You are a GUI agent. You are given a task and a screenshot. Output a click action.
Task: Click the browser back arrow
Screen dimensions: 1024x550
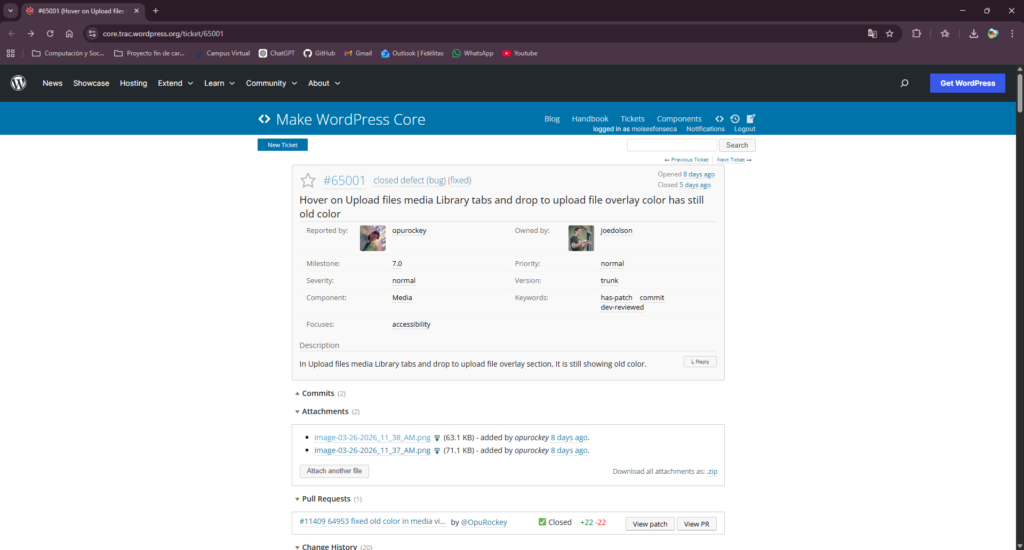click(12, 33)
